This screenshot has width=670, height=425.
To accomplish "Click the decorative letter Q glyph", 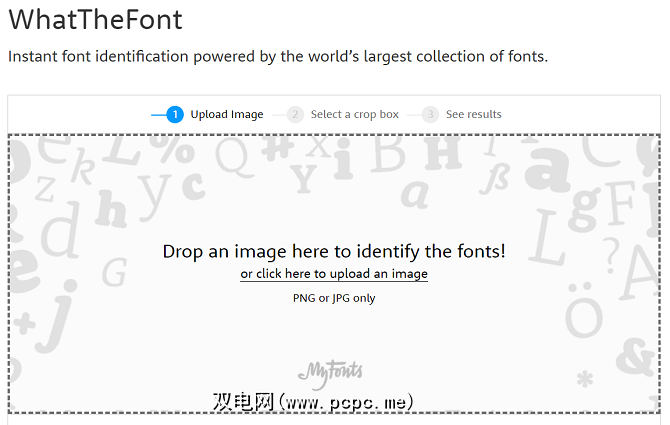I will [x=233, y=155].
